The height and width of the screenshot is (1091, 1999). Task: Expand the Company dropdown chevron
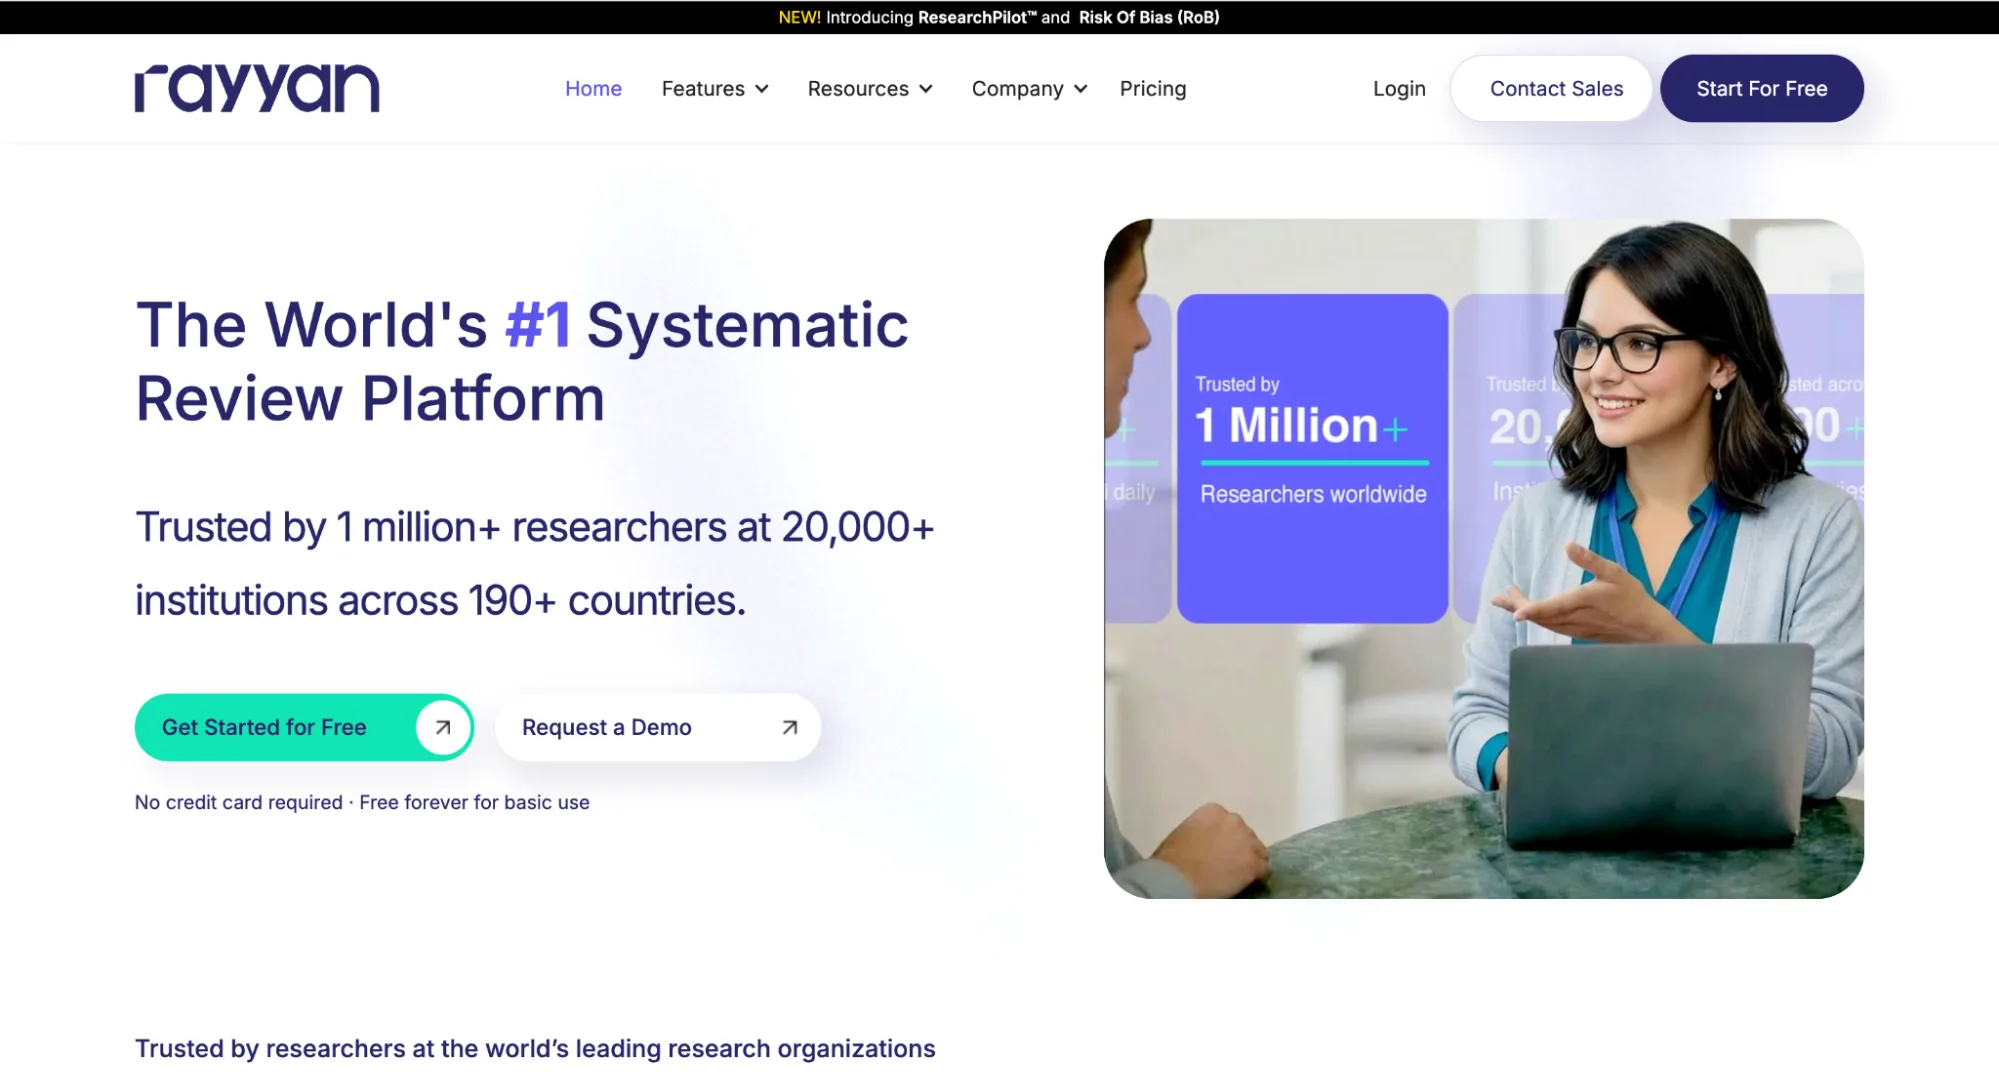pyautogui.click(x=1081, y=89)
